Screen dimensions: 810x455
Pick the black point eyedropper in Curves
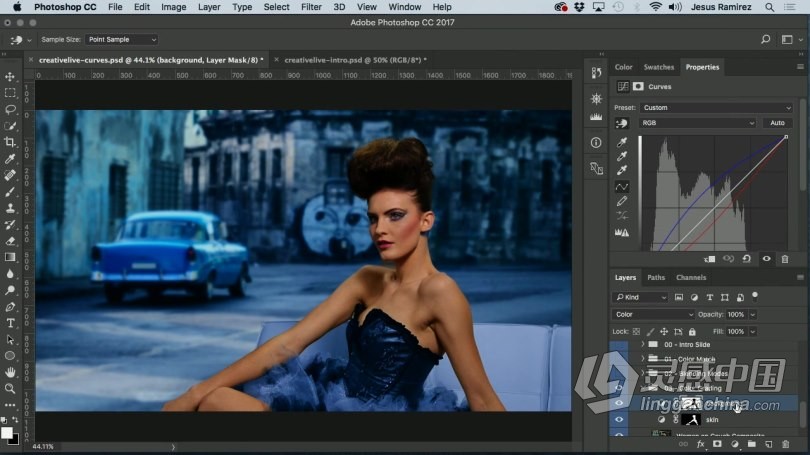(622, 142)
